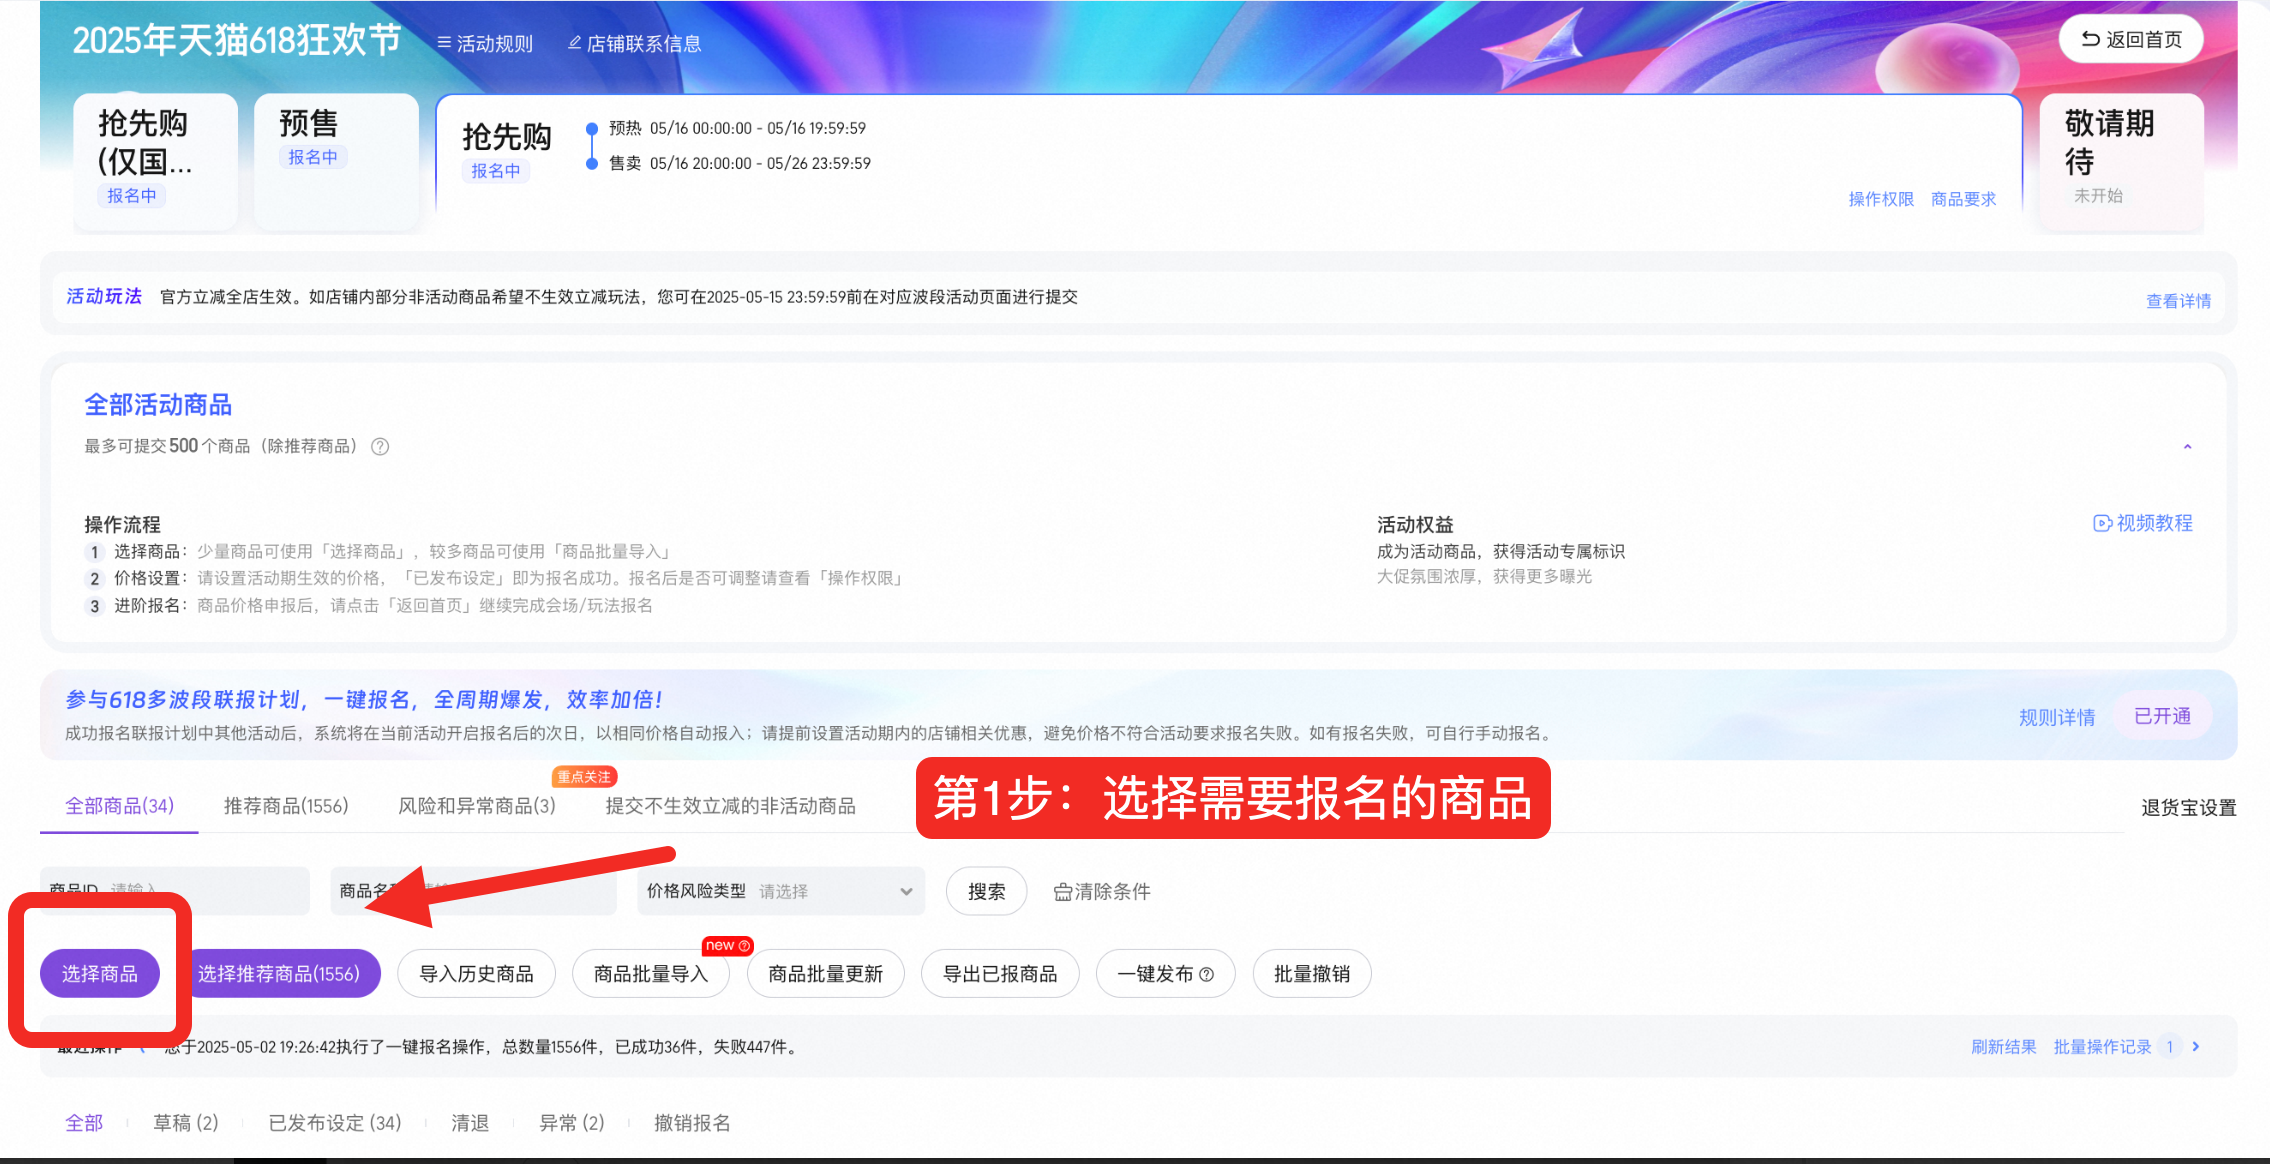Select 已发布设定 (34) status filter
The image size is (2270, 1164).
(x=335, y=1123)
